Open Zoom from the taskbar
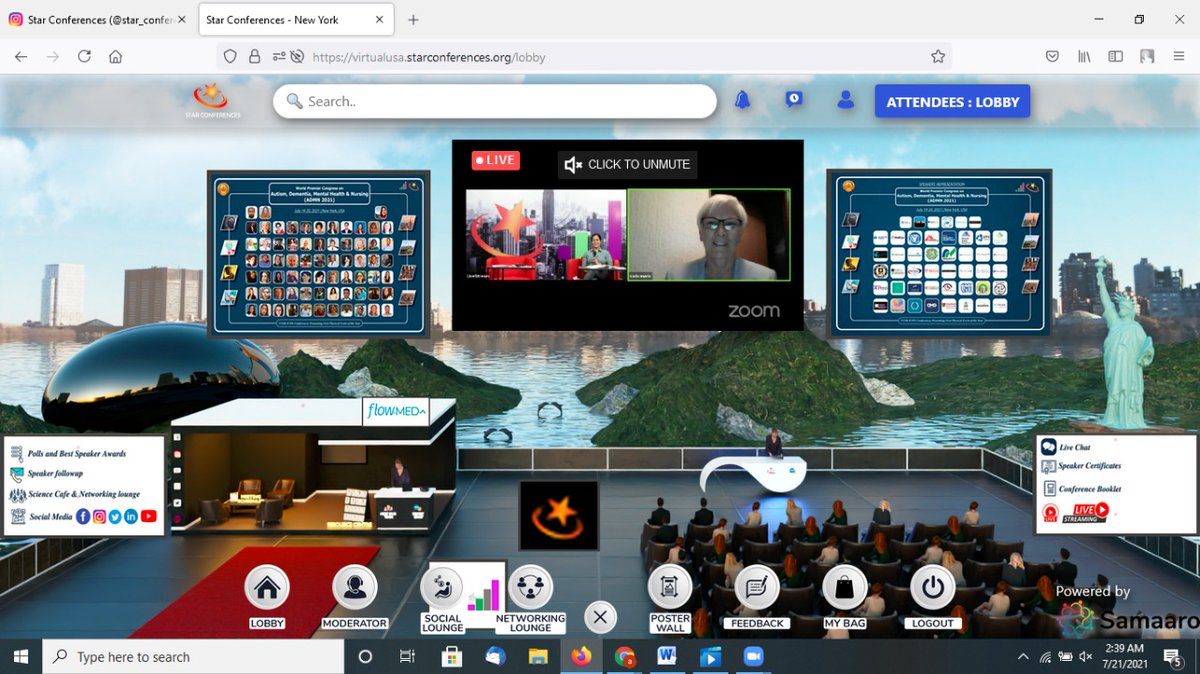1200x674 pixels. (x=754, y=656)
